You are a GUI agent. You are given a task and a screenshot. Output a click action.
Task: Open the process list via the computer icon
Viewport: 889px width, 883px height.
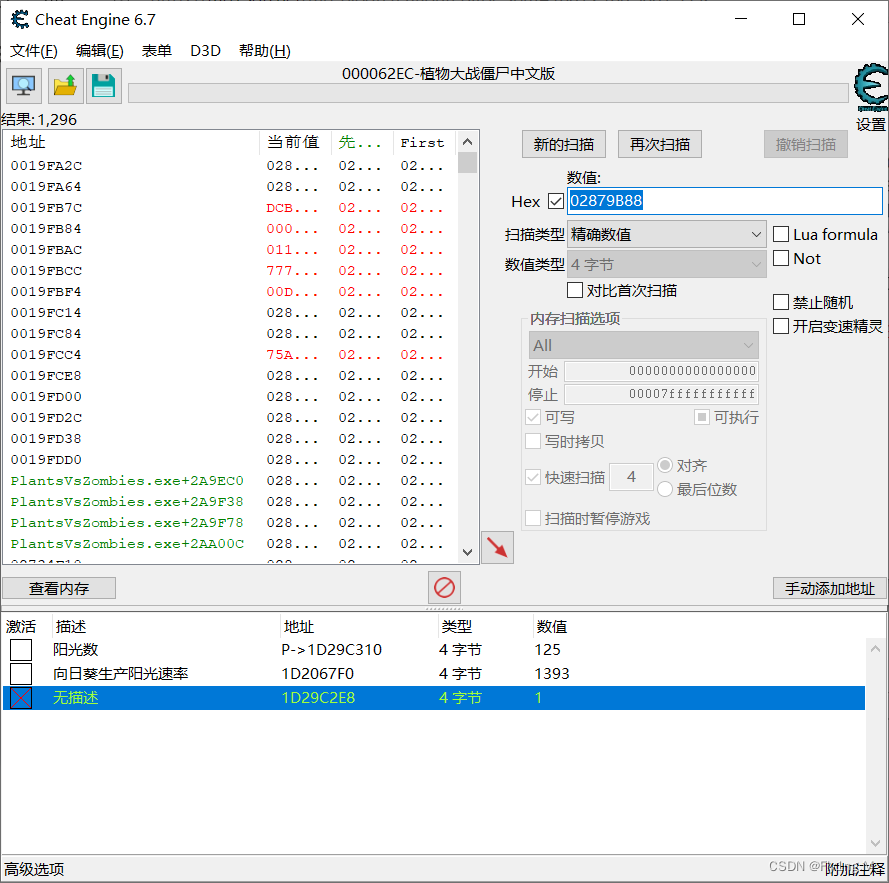tap(24, 86)
